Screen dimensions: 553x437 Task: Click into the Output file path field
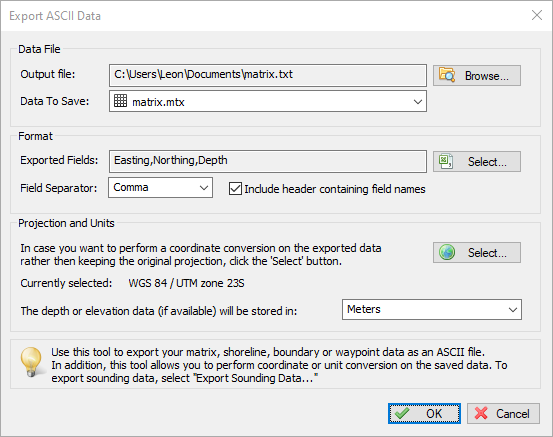point(268,75)
